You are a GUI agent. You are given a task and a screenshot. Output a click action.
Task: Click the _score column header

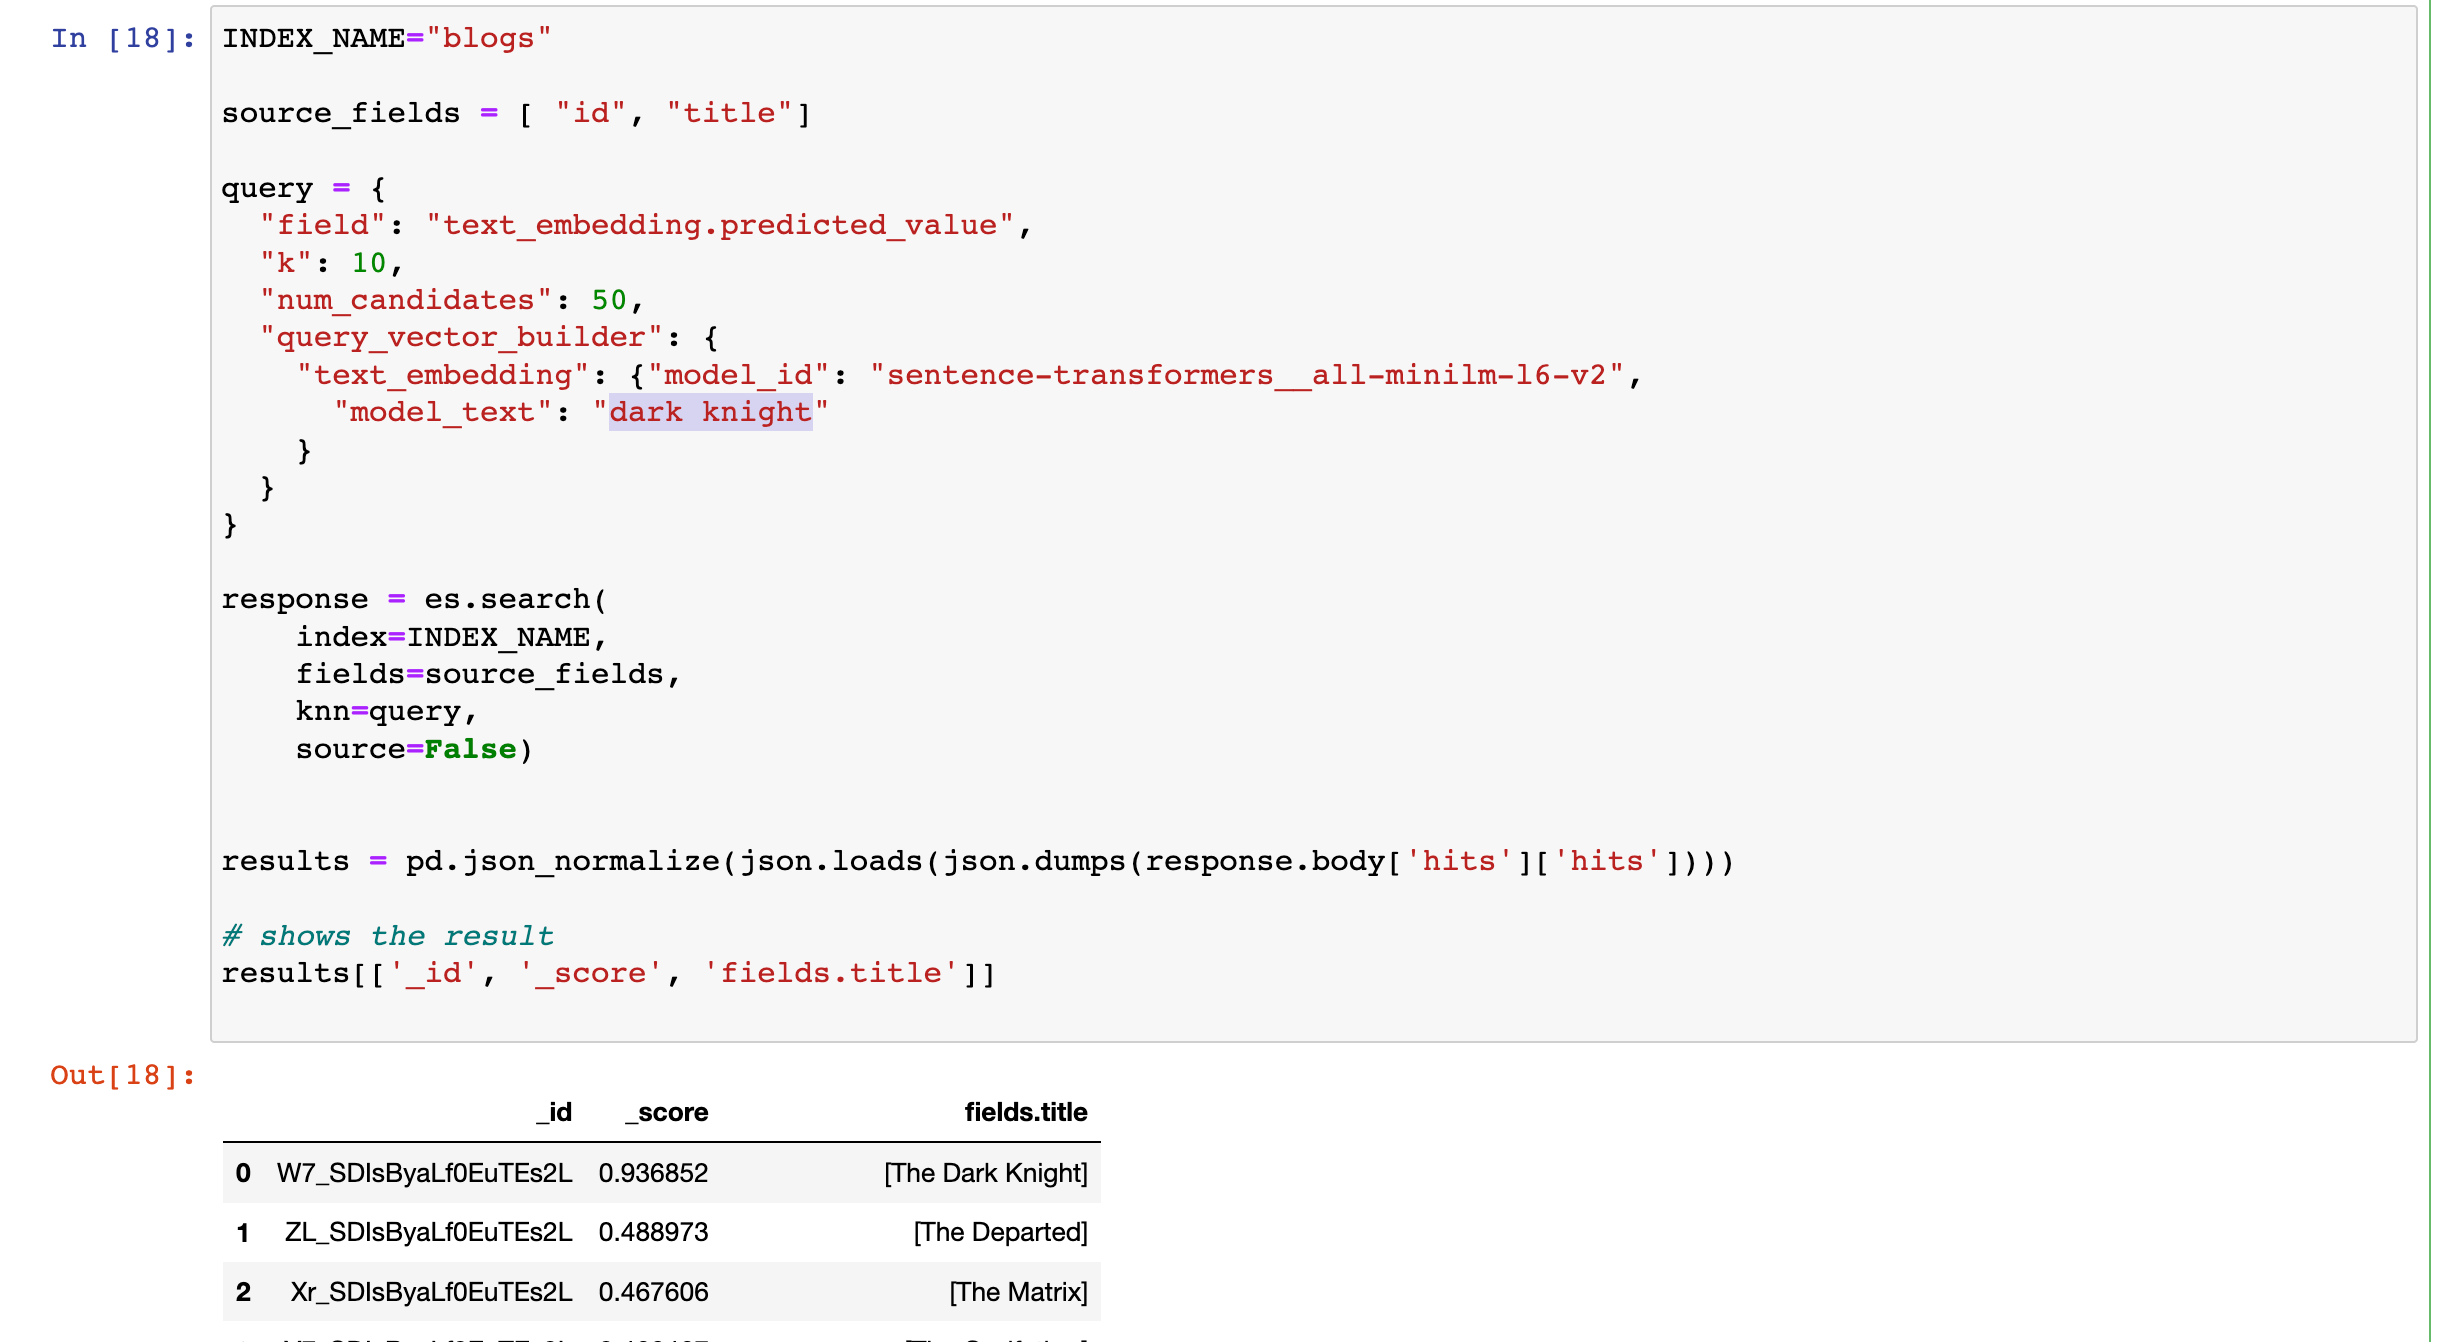tap(667, 1112)
